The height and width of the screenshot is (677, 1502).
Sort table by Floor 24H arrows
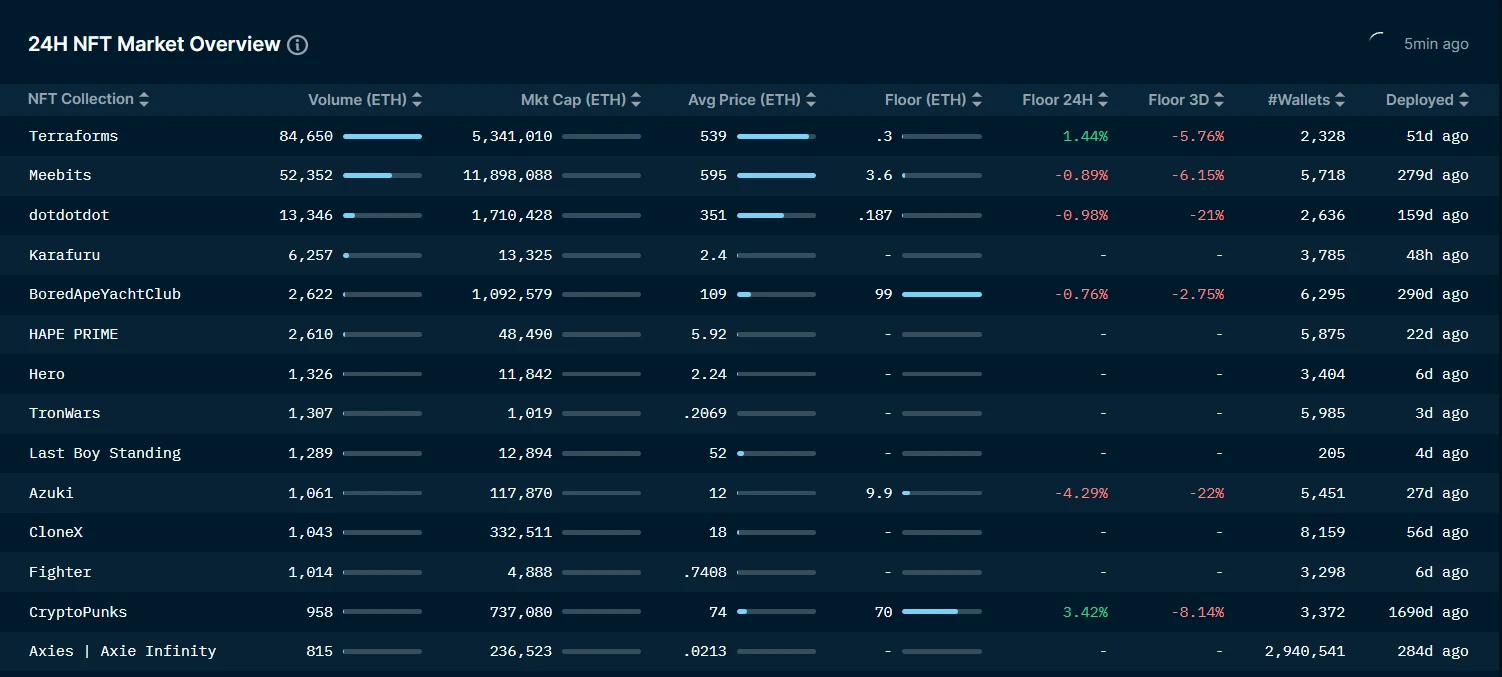point(1103,100)
